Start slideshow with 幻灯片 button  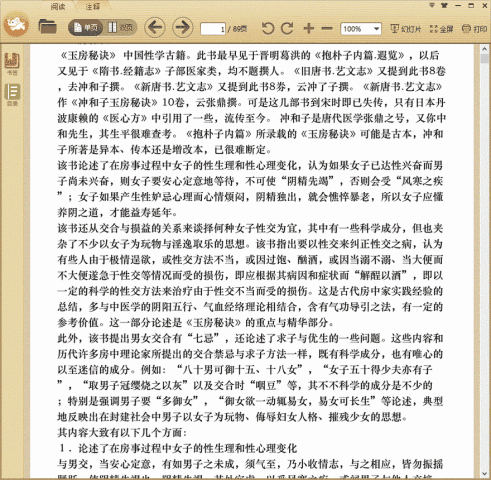406,29
